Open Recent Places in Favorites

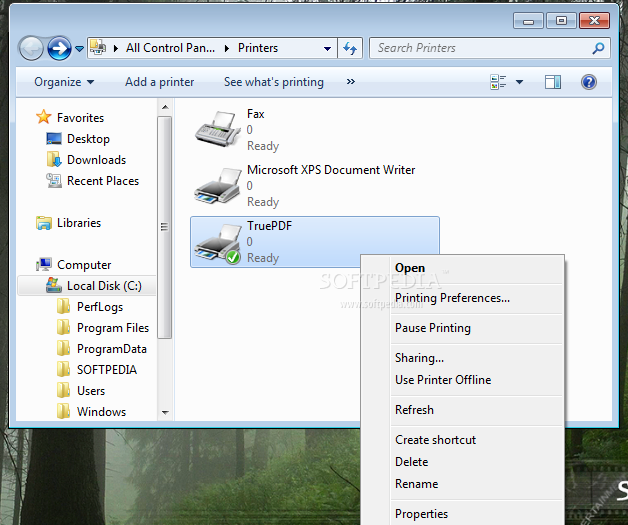point(103,181)
